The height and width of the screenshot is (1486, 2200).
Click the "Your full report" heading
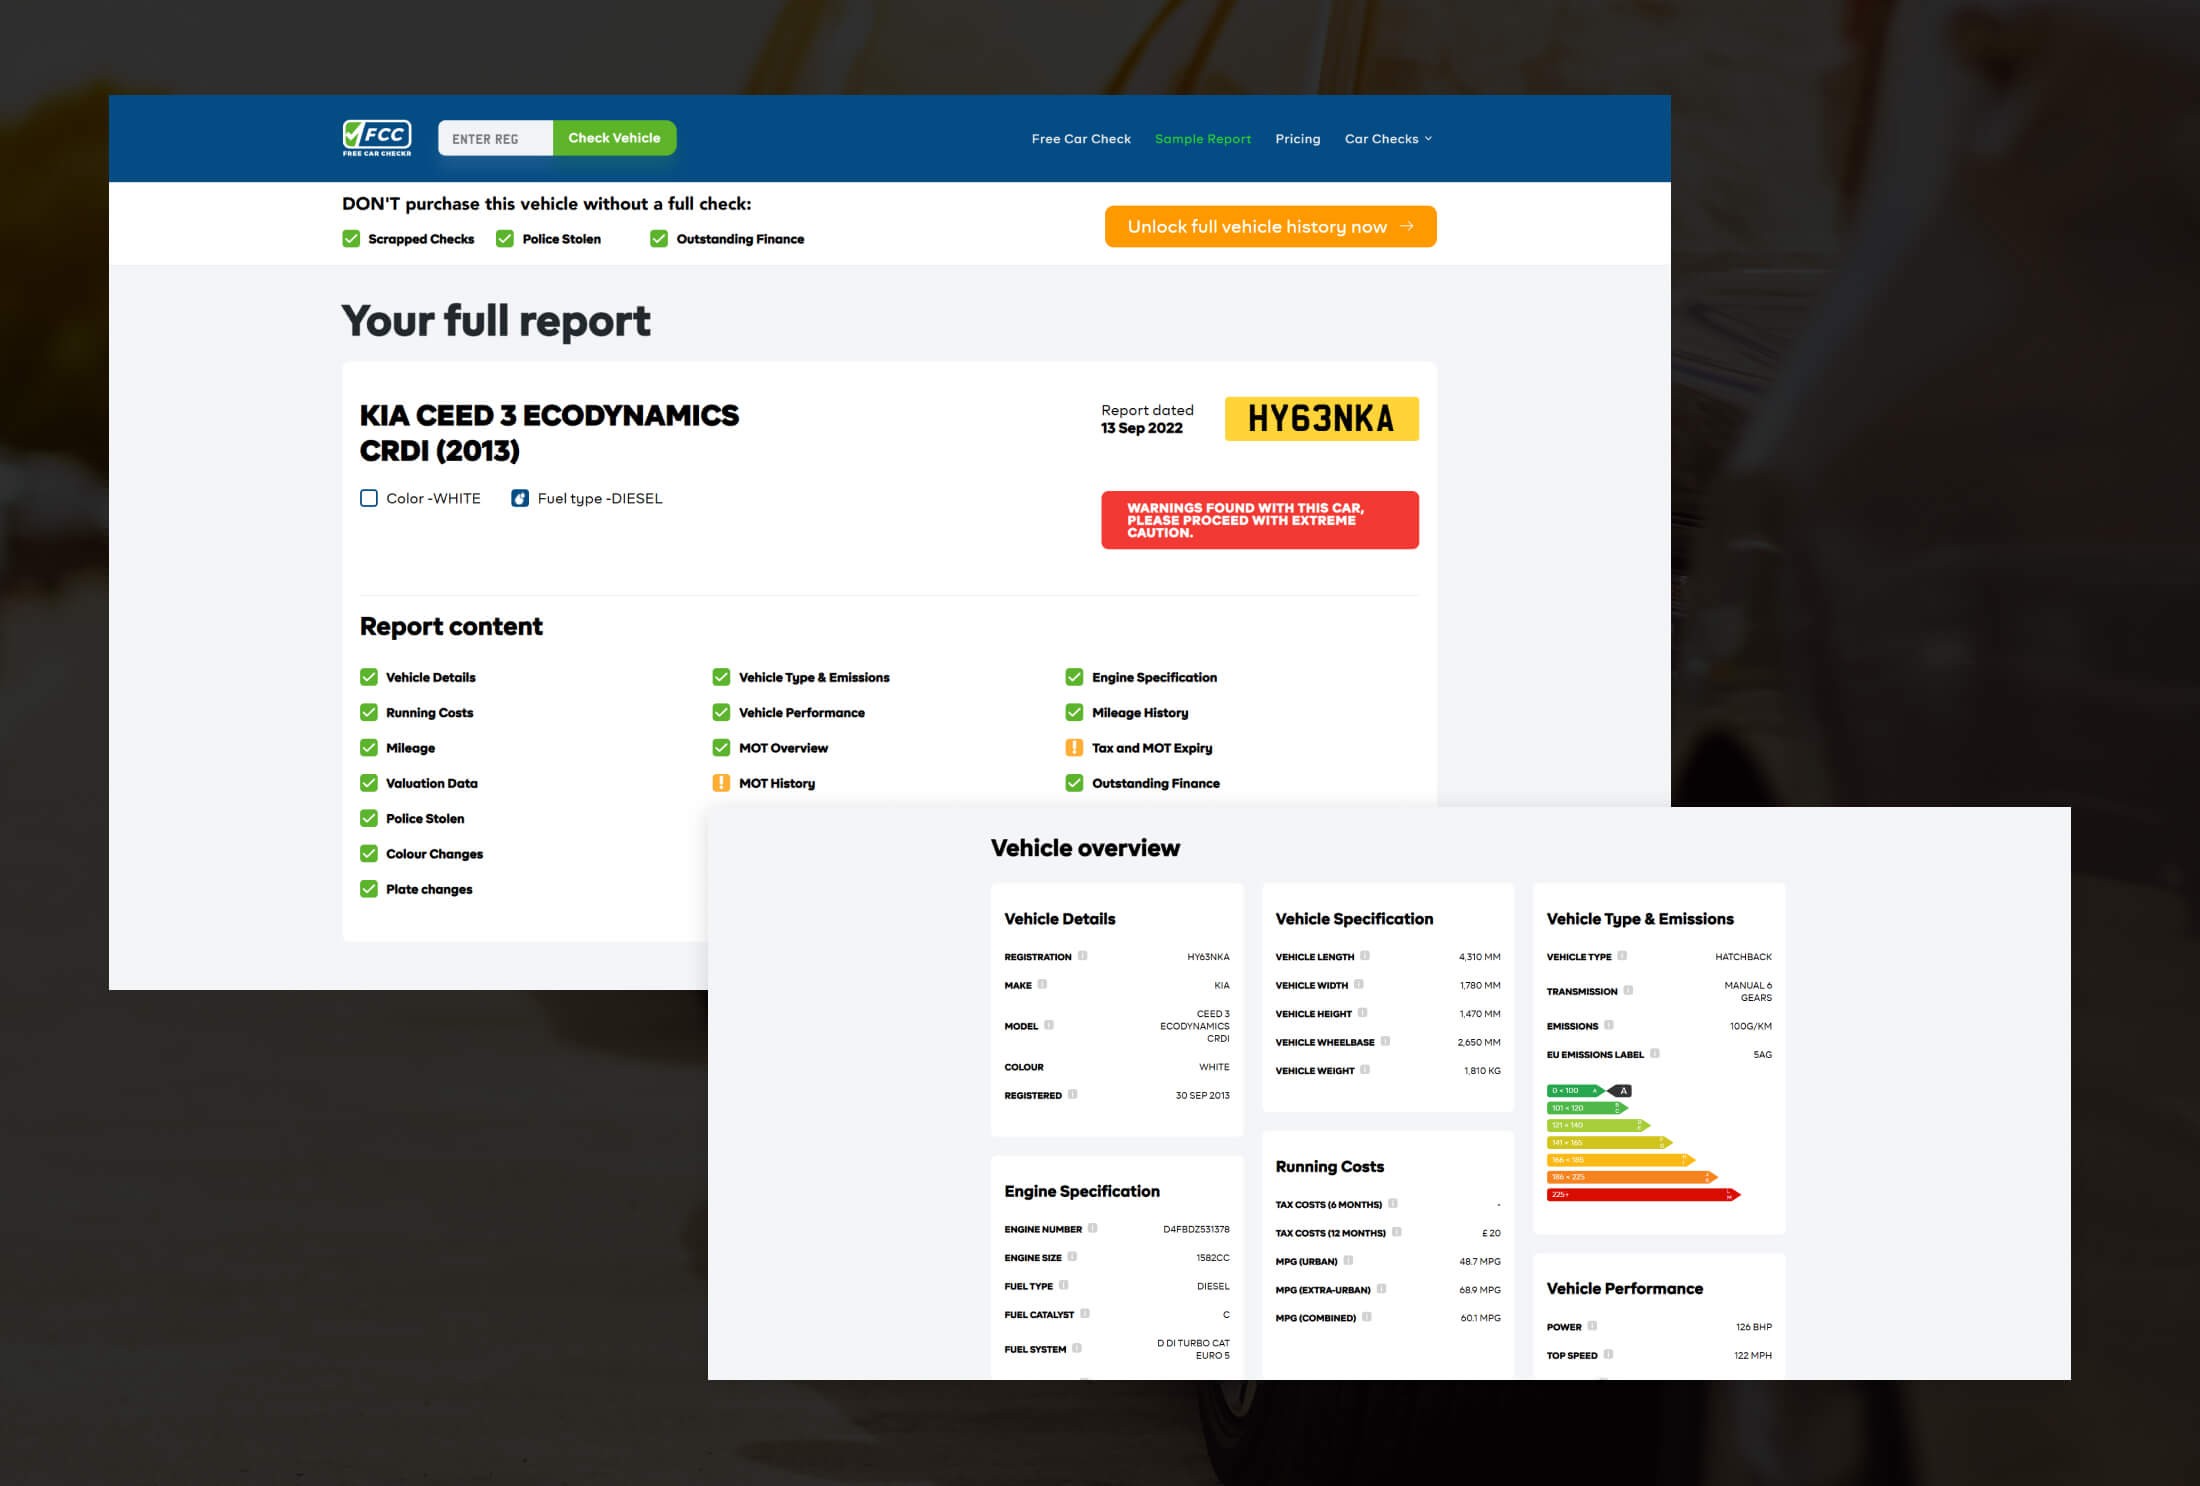coord(496,321)
